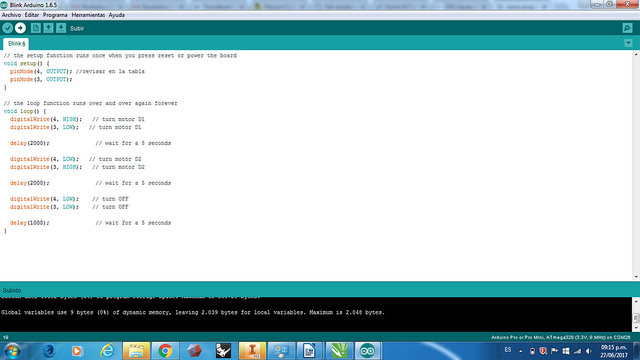
Task: Click the Upload (arrow) button
Action: 20,28
